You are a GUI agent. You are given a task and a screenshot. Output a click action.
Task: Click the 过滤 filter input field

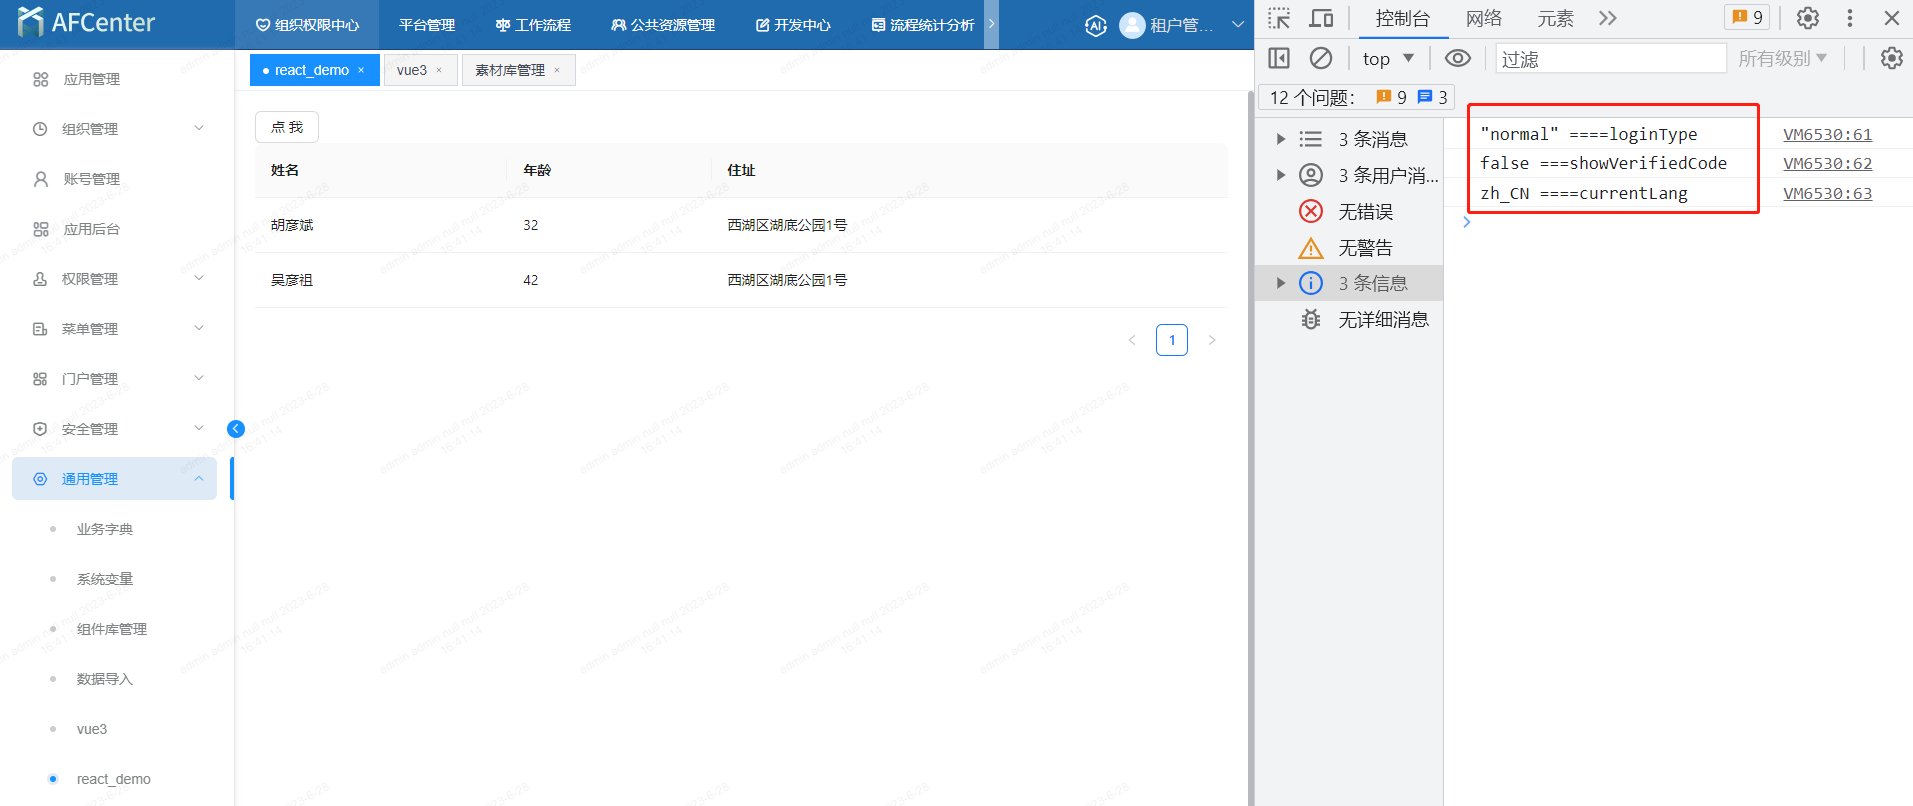pos(1610,59)
